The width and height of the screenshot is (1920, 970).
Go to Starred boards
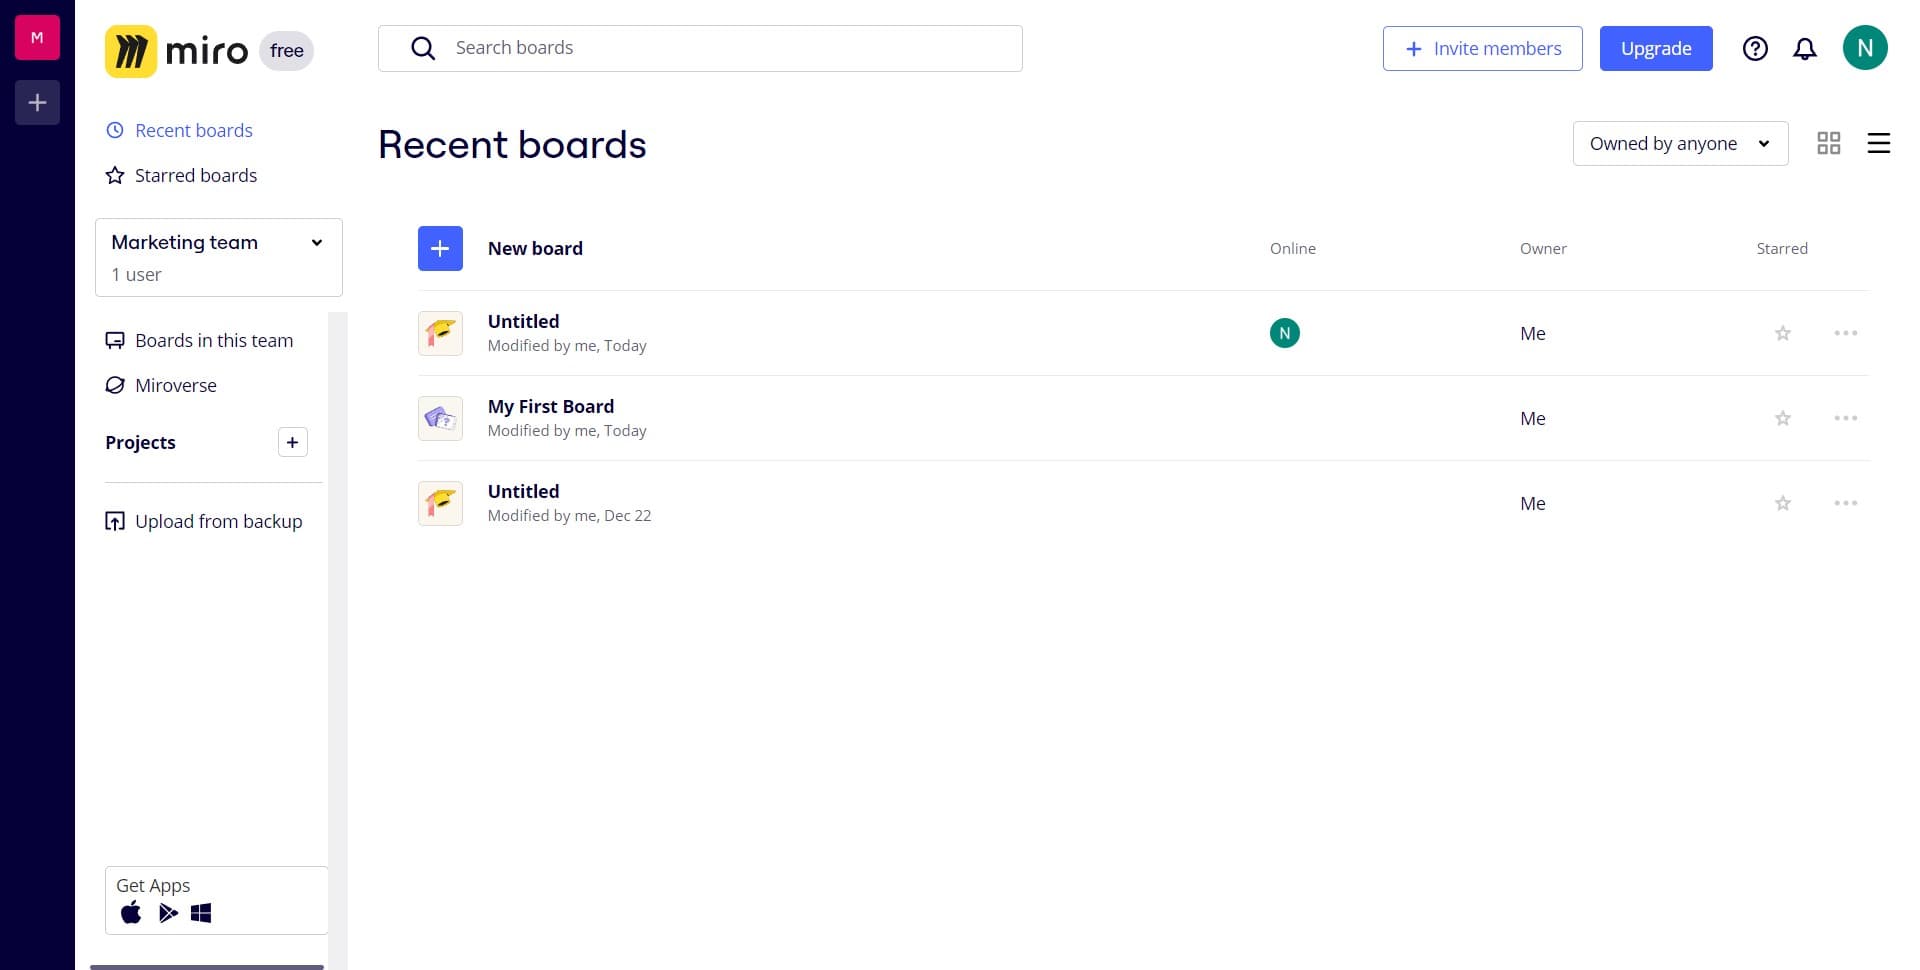click(195, 175)
